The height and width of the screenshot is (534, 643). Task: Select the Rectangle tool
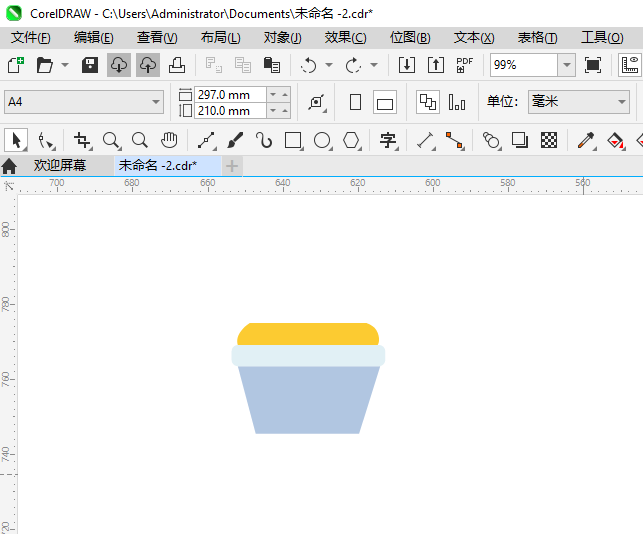[x=293, y=141]
